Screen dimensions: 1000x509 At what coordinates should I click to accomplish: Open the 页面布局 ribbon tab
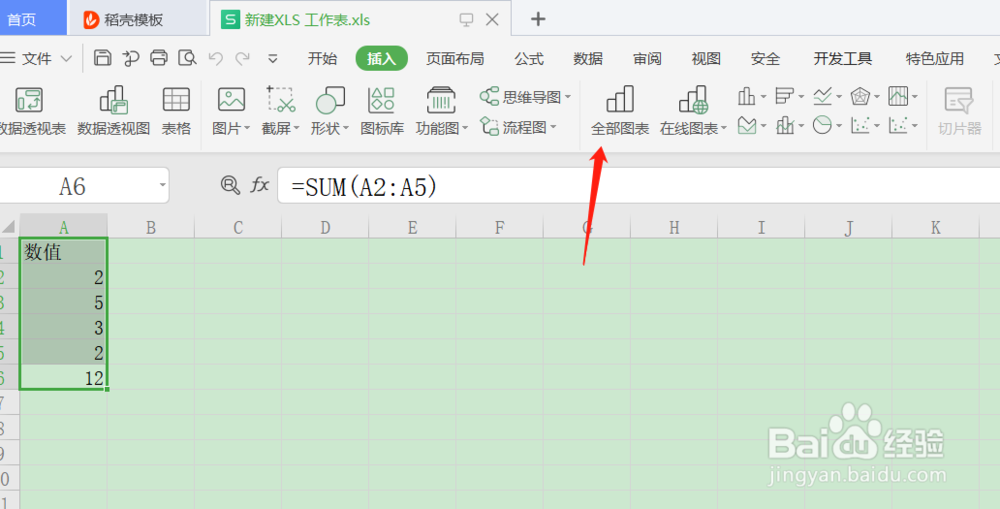pyautogui.click(x=455, y=59)
